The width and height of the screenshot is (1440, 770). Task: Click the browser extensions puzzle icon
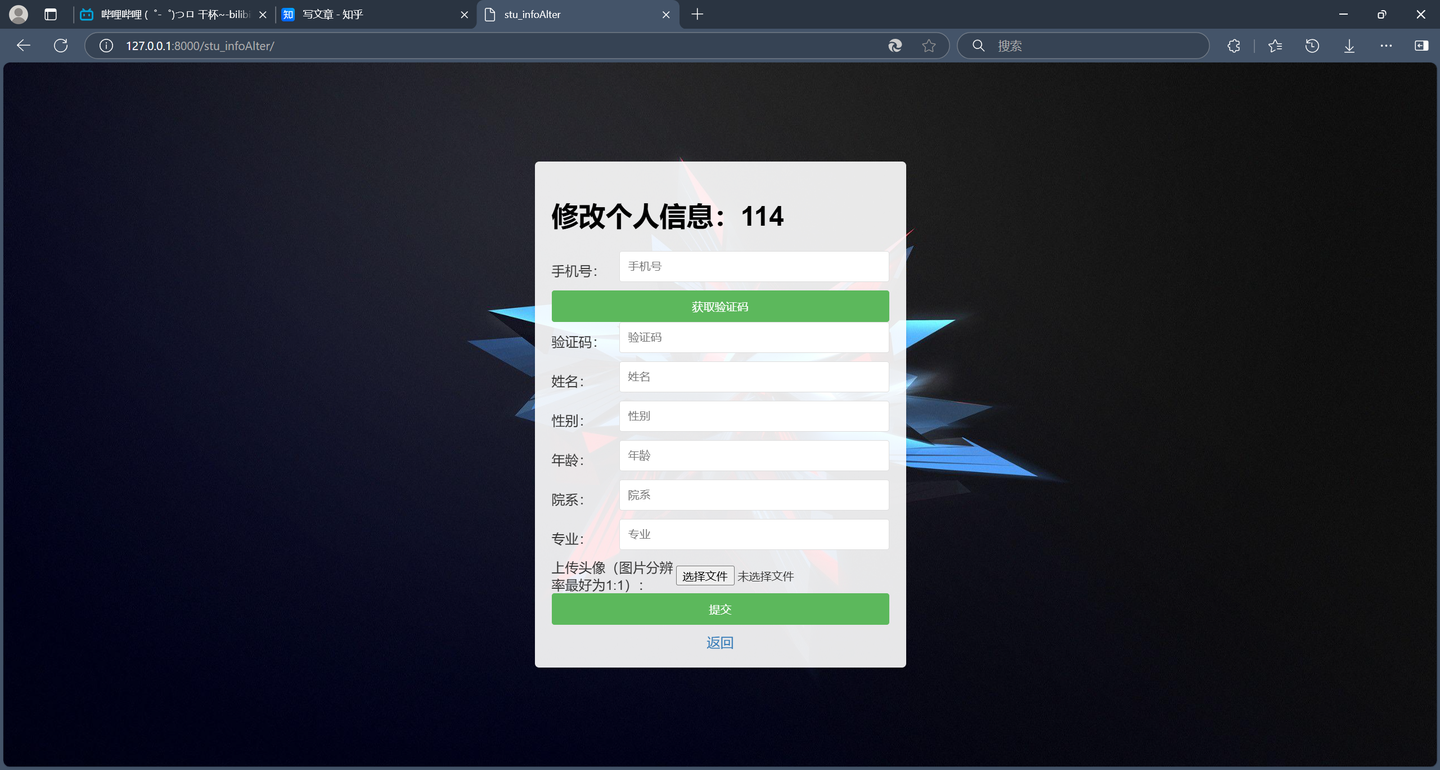click(x=1233, y=45)
